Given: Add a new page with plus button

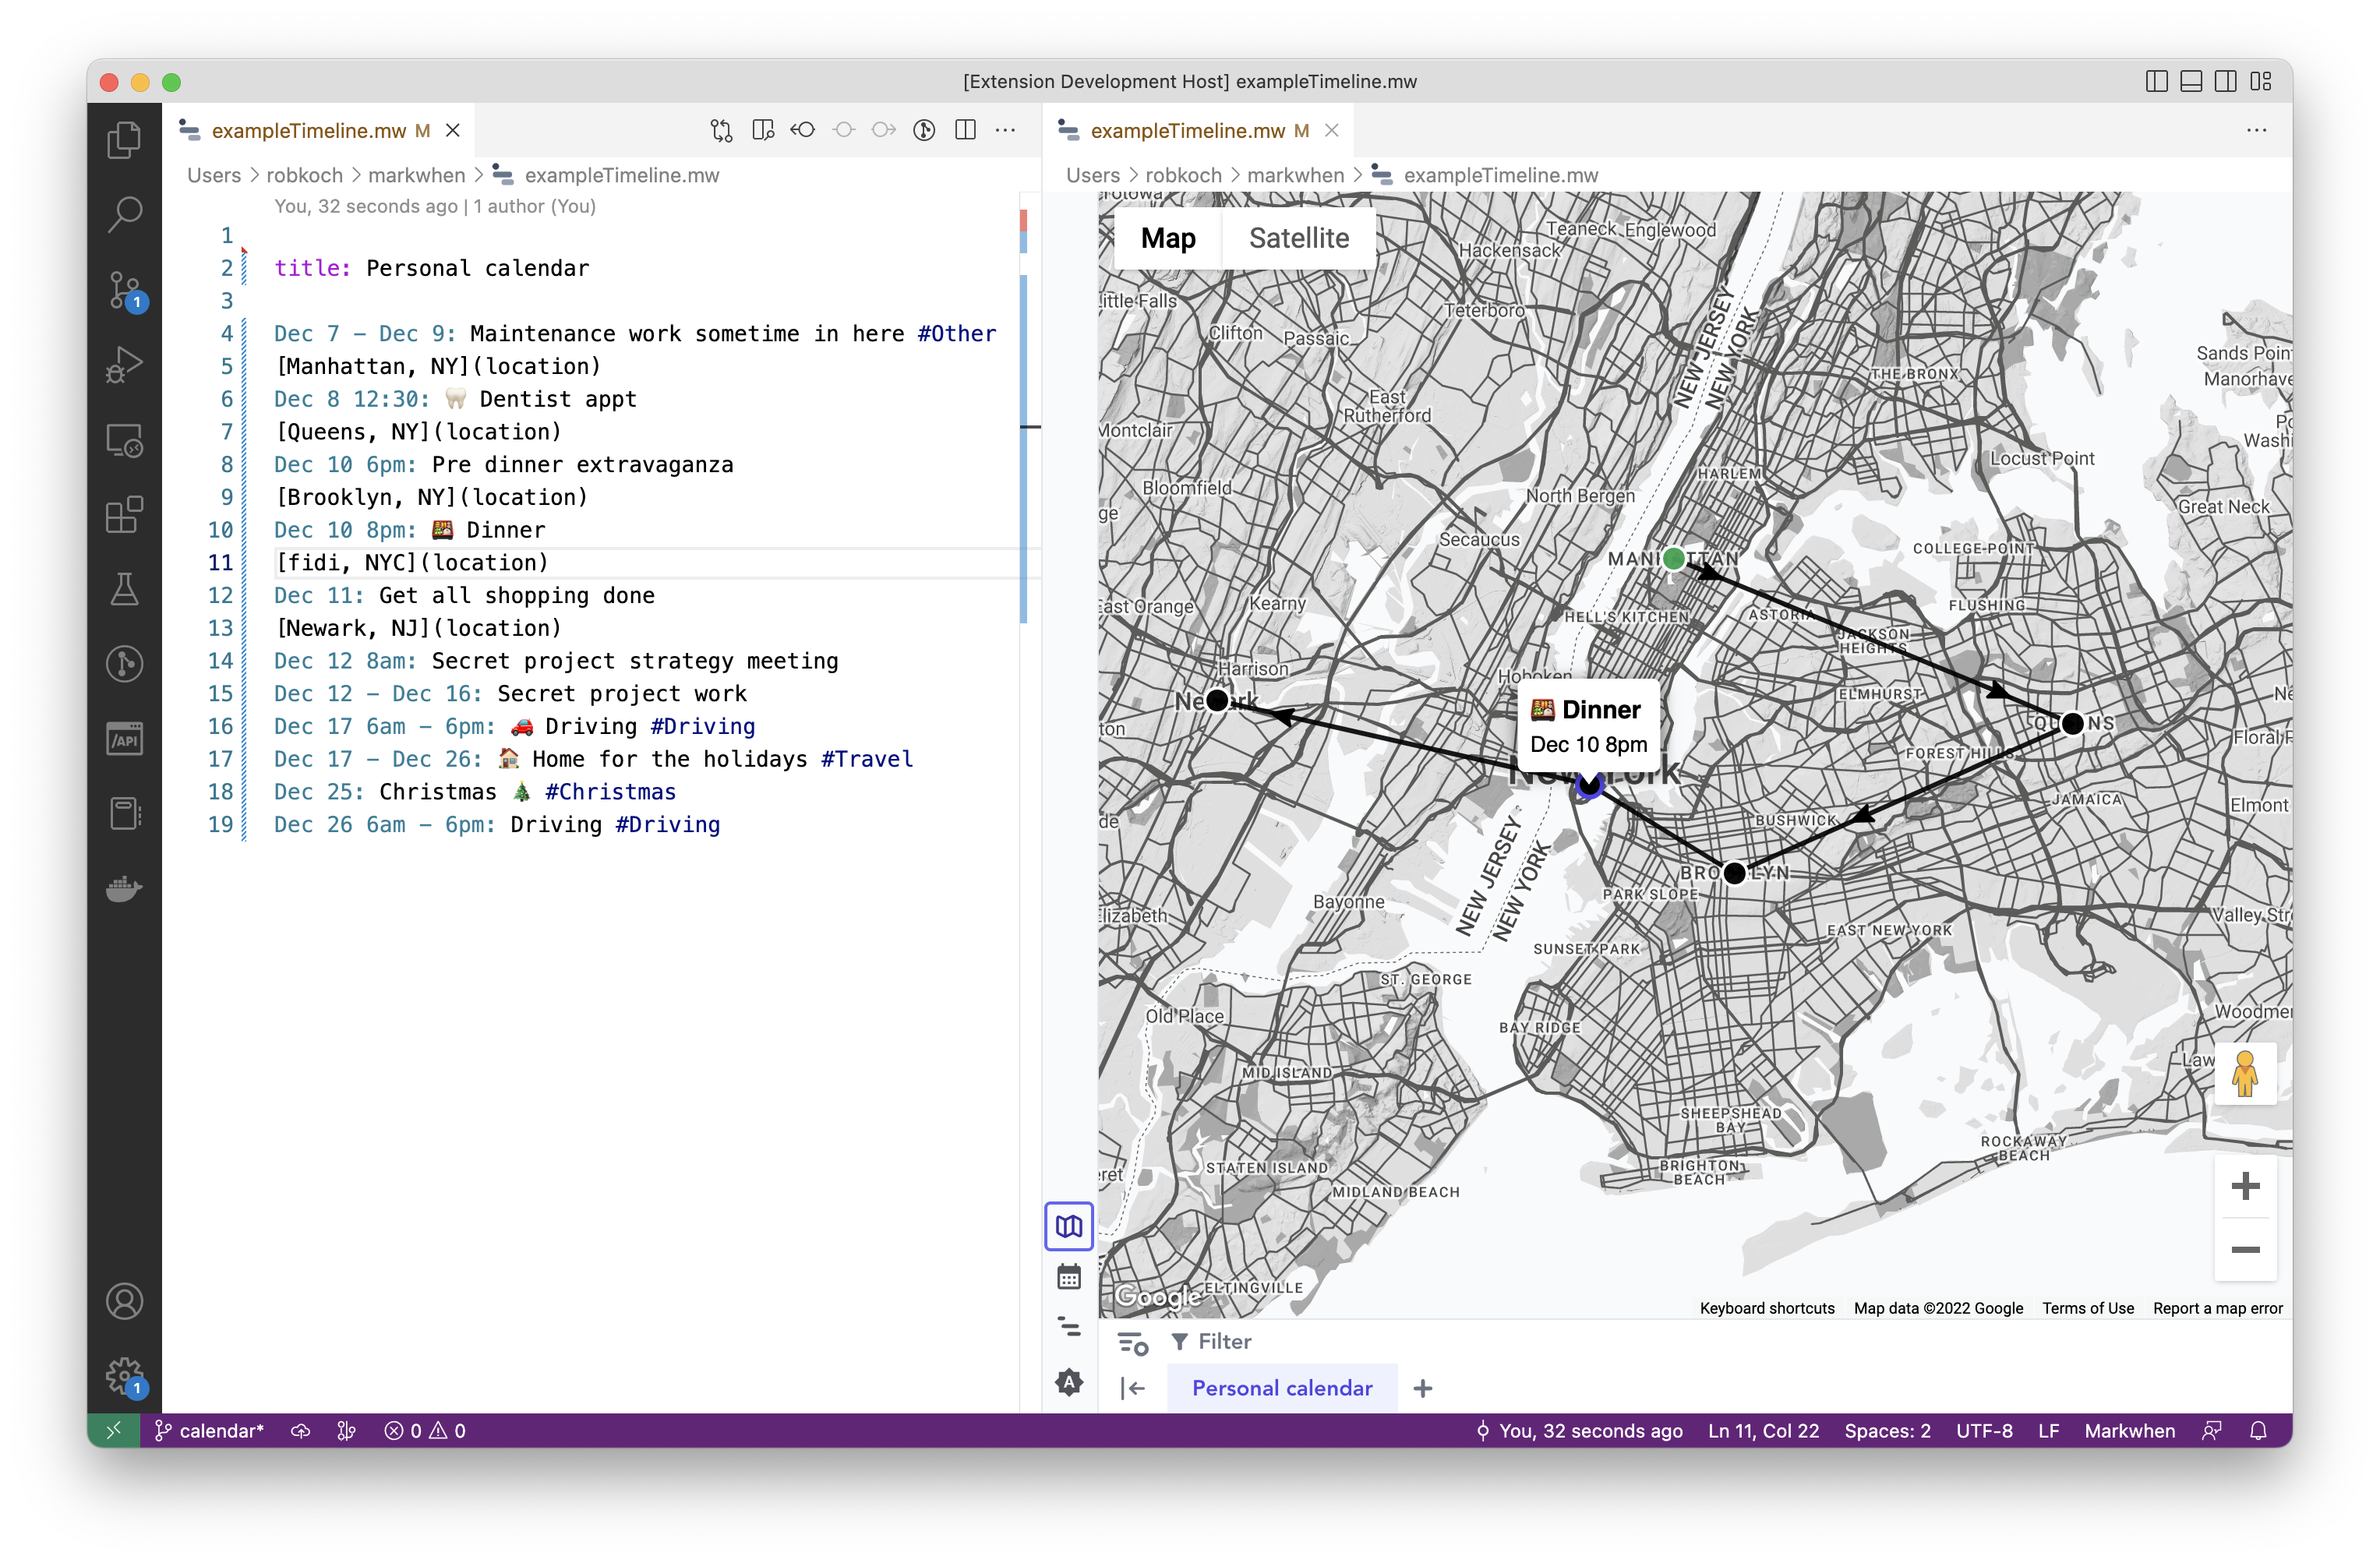Looking at the screenshot, I should pyautogui.click(x=1422, y=1388).
